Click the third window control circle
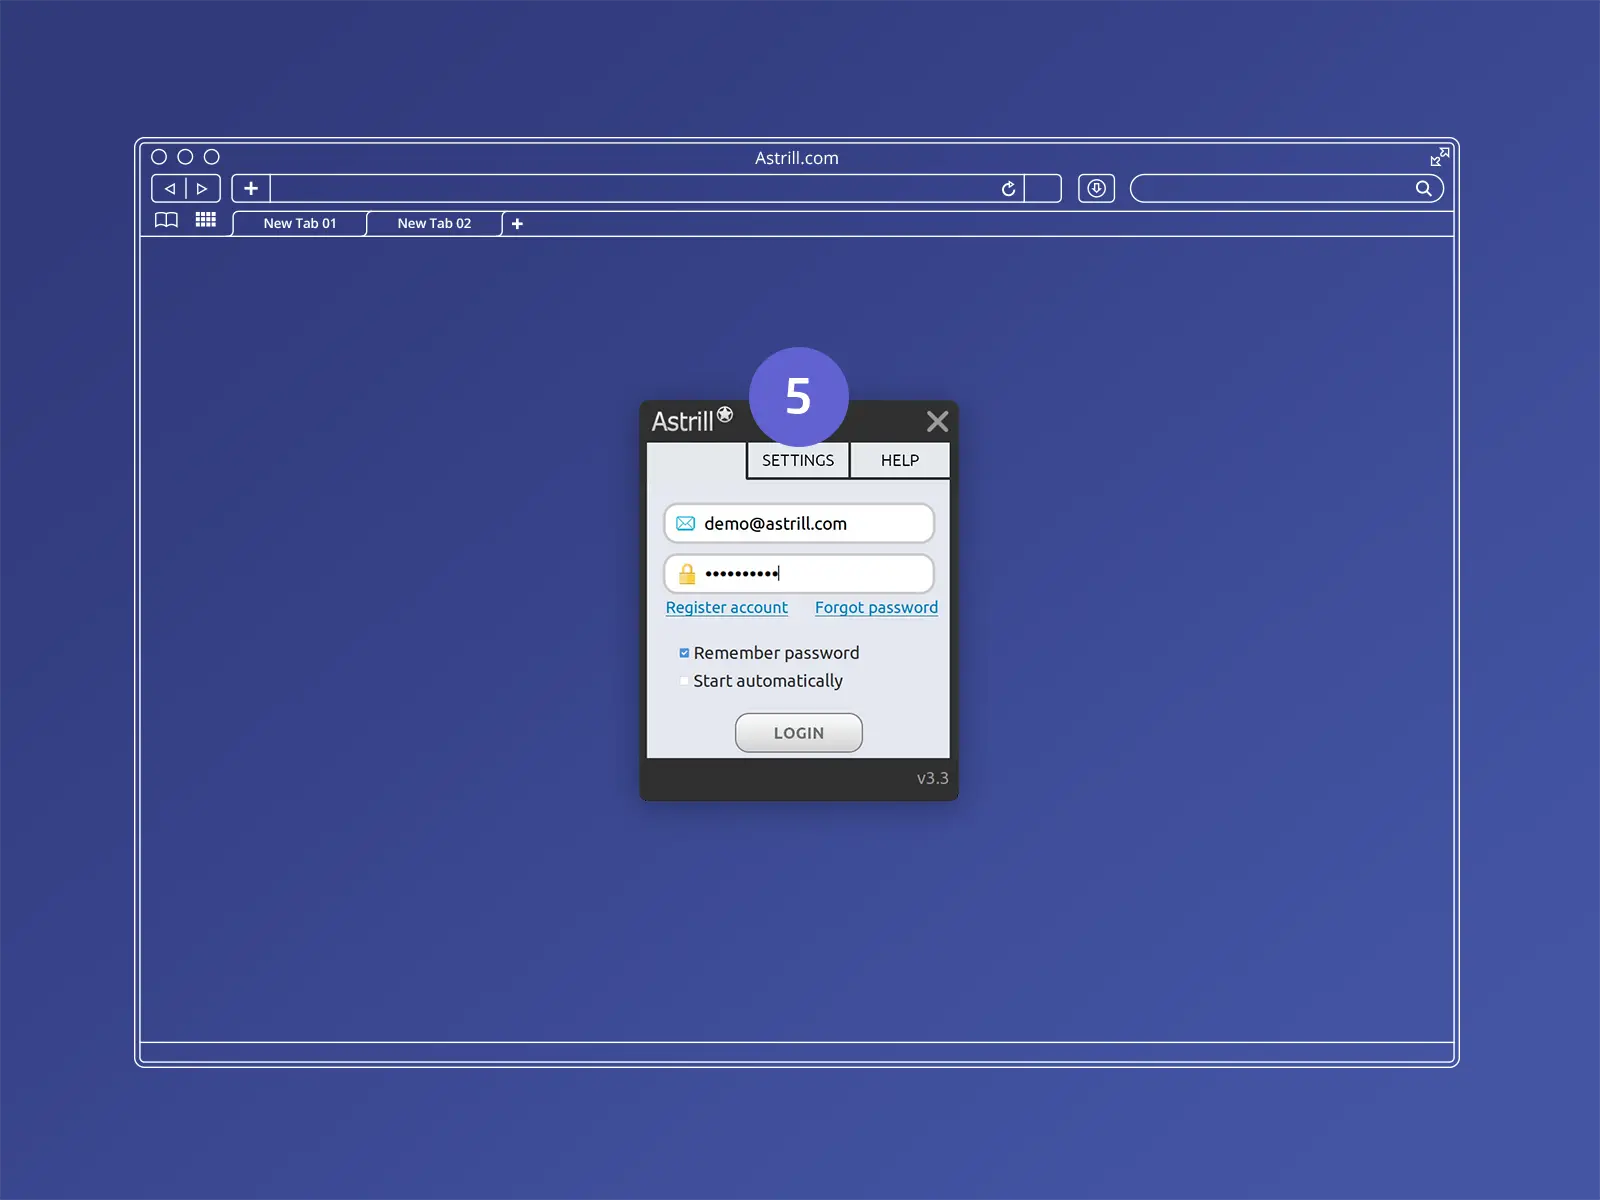Viewport: 1600px width, 1200px height. (x=212, y=157)
